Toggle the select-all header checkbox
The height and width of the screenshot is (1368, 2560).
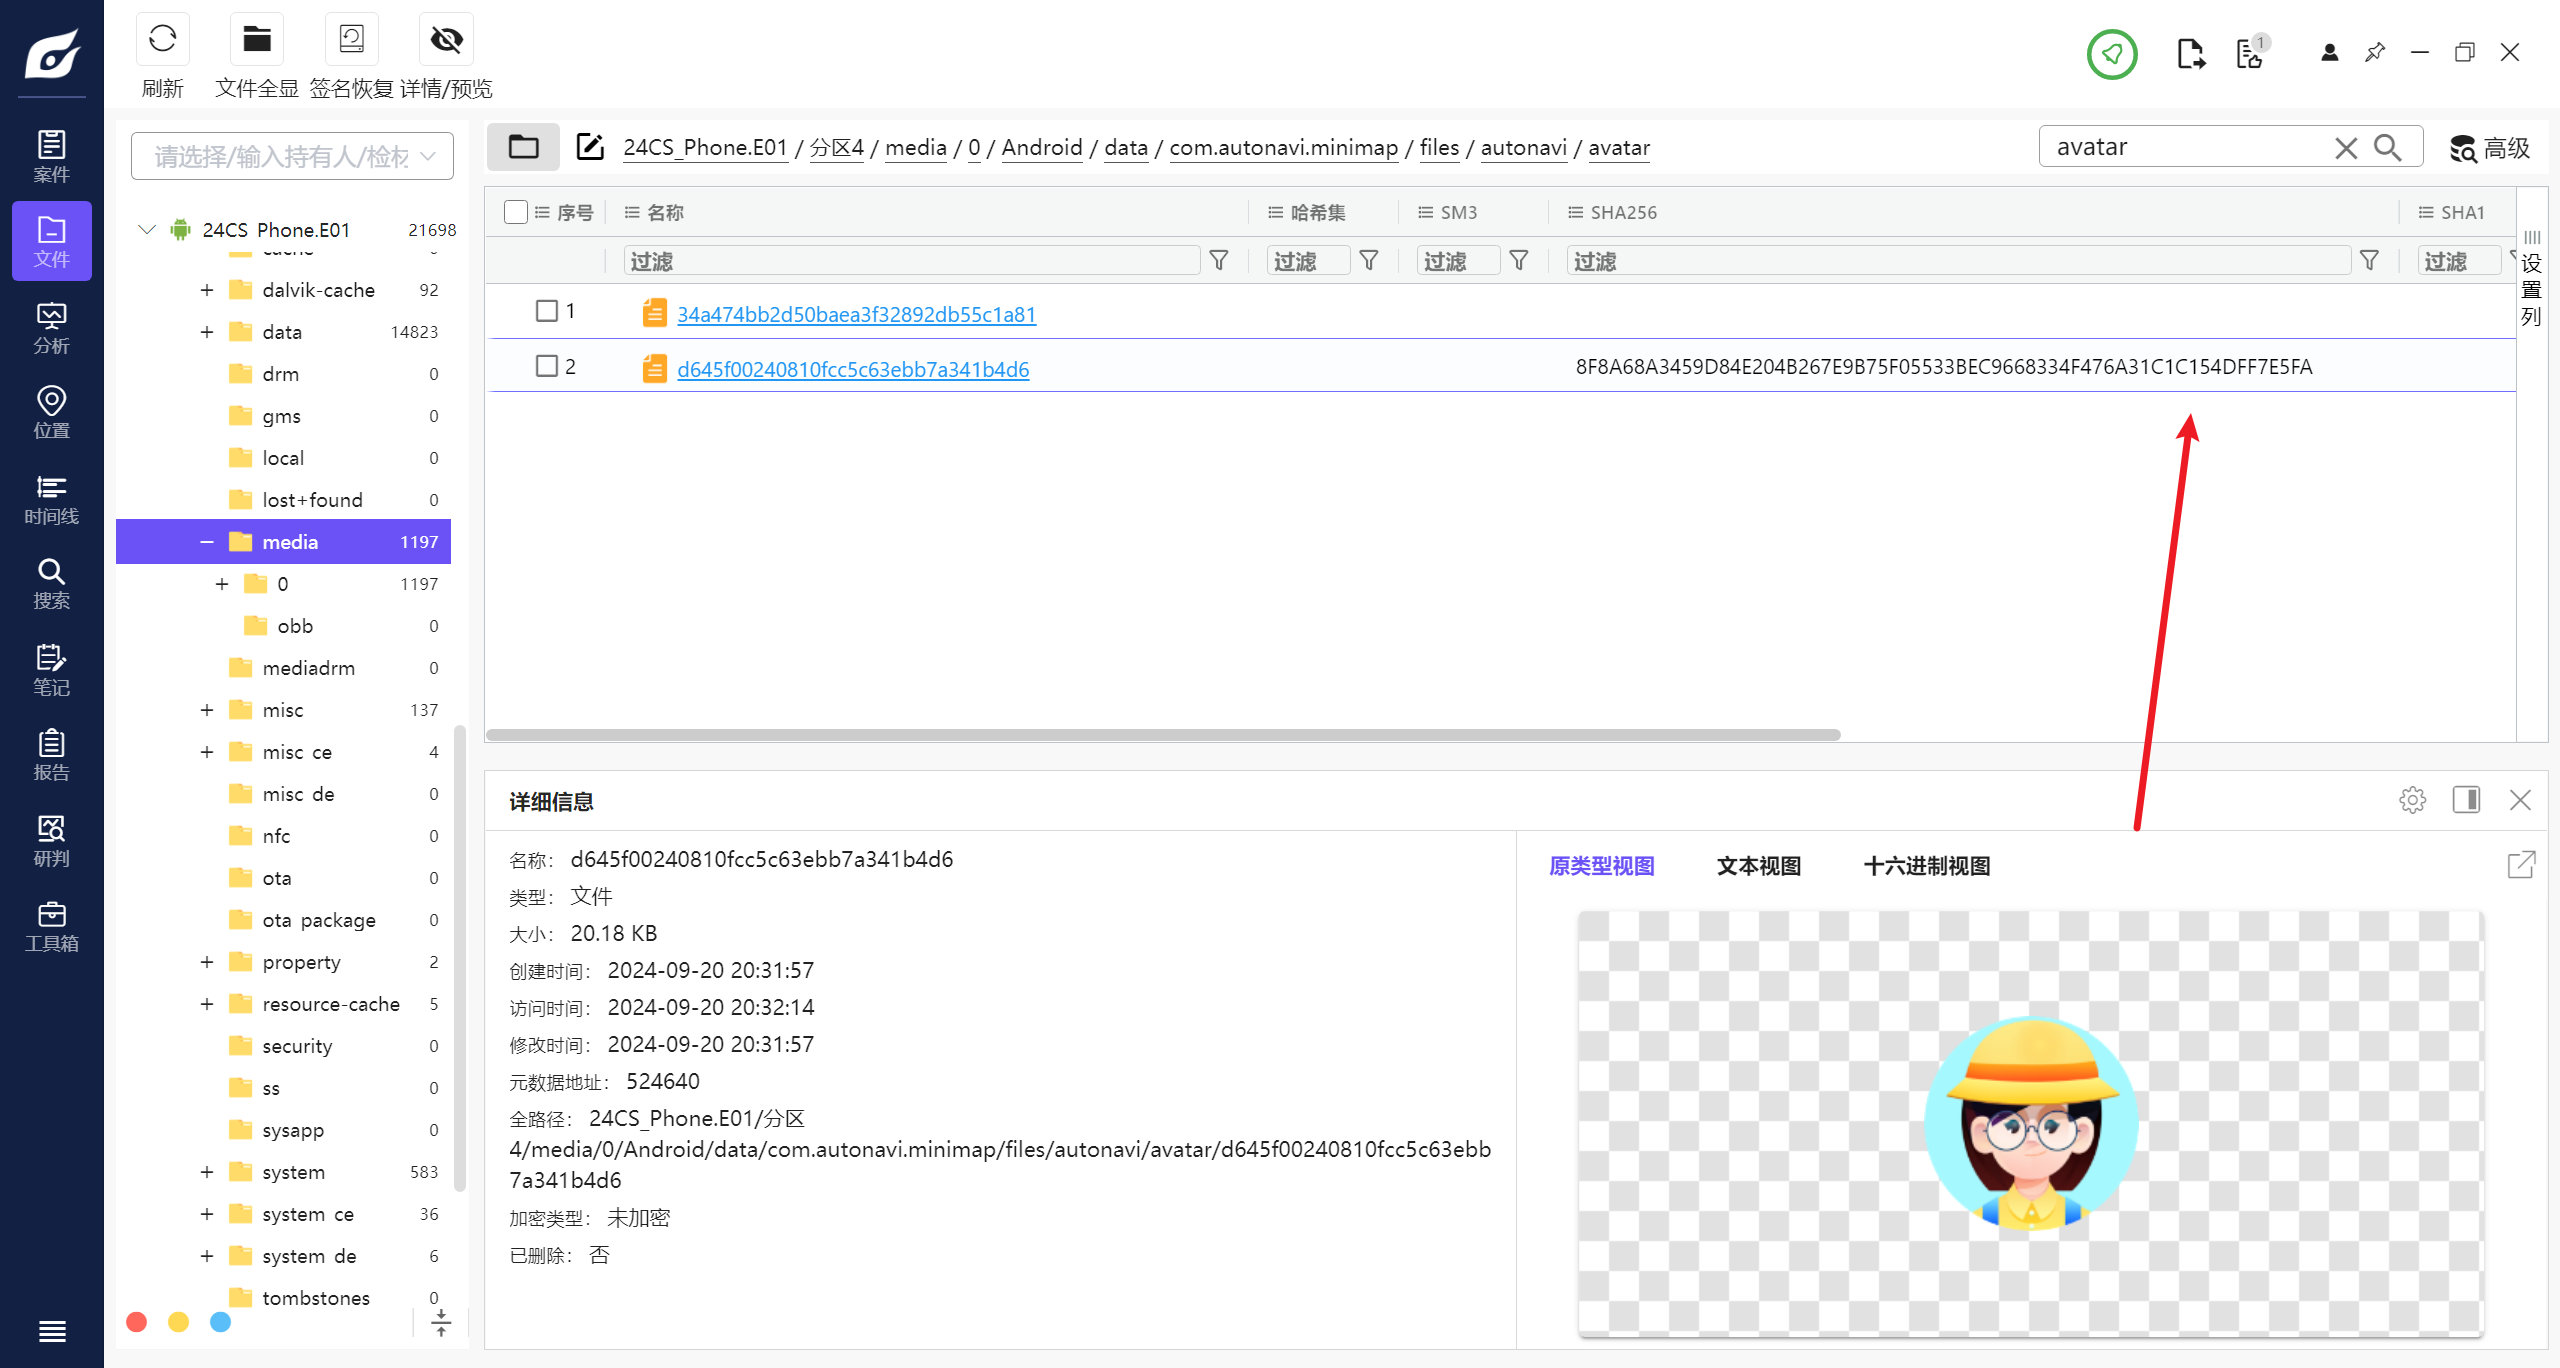(x=516, y=212)
